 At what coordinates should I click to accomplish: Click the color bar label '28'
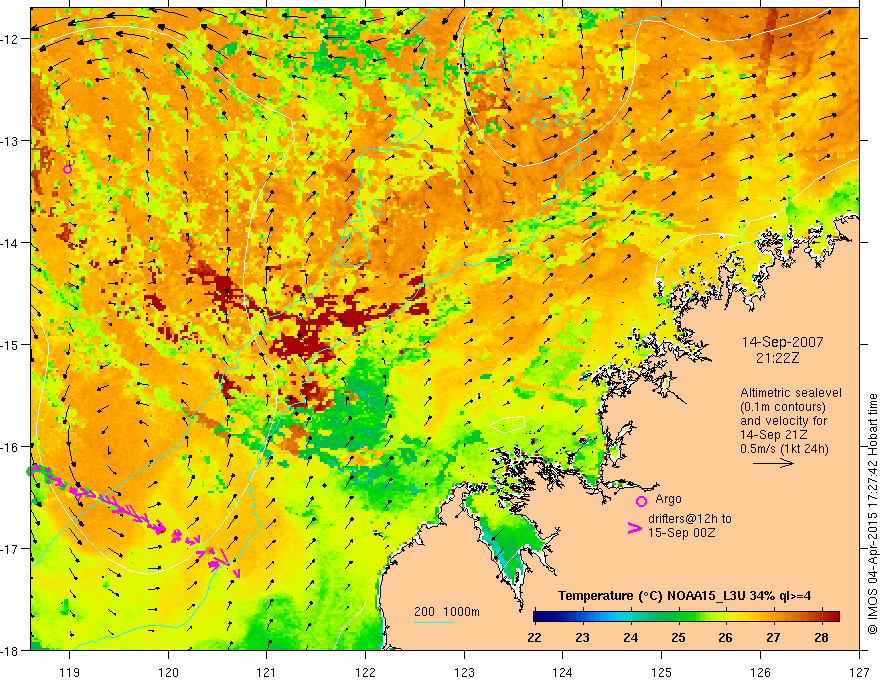821,637
